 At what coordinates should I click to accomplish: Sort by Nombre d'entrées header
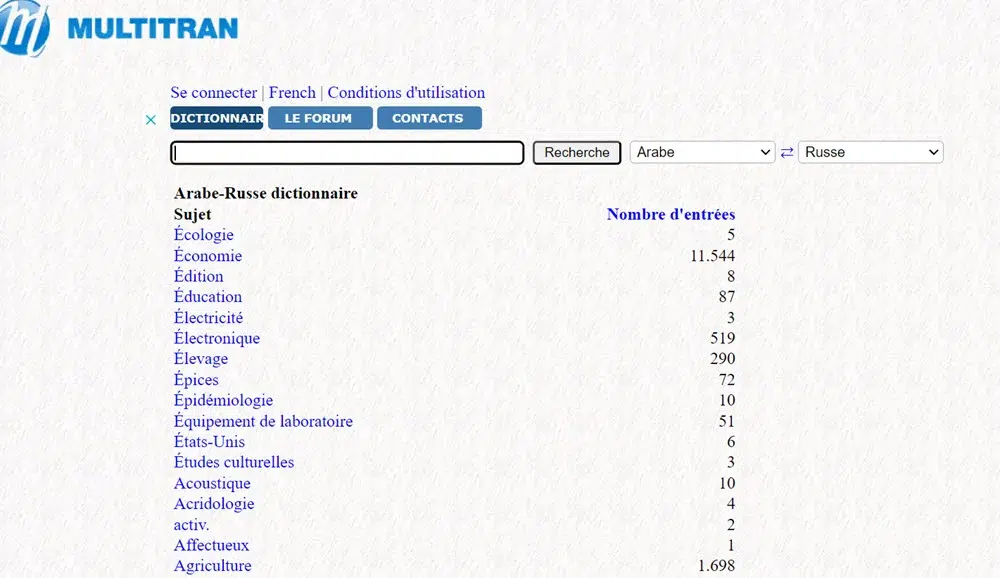670,214
